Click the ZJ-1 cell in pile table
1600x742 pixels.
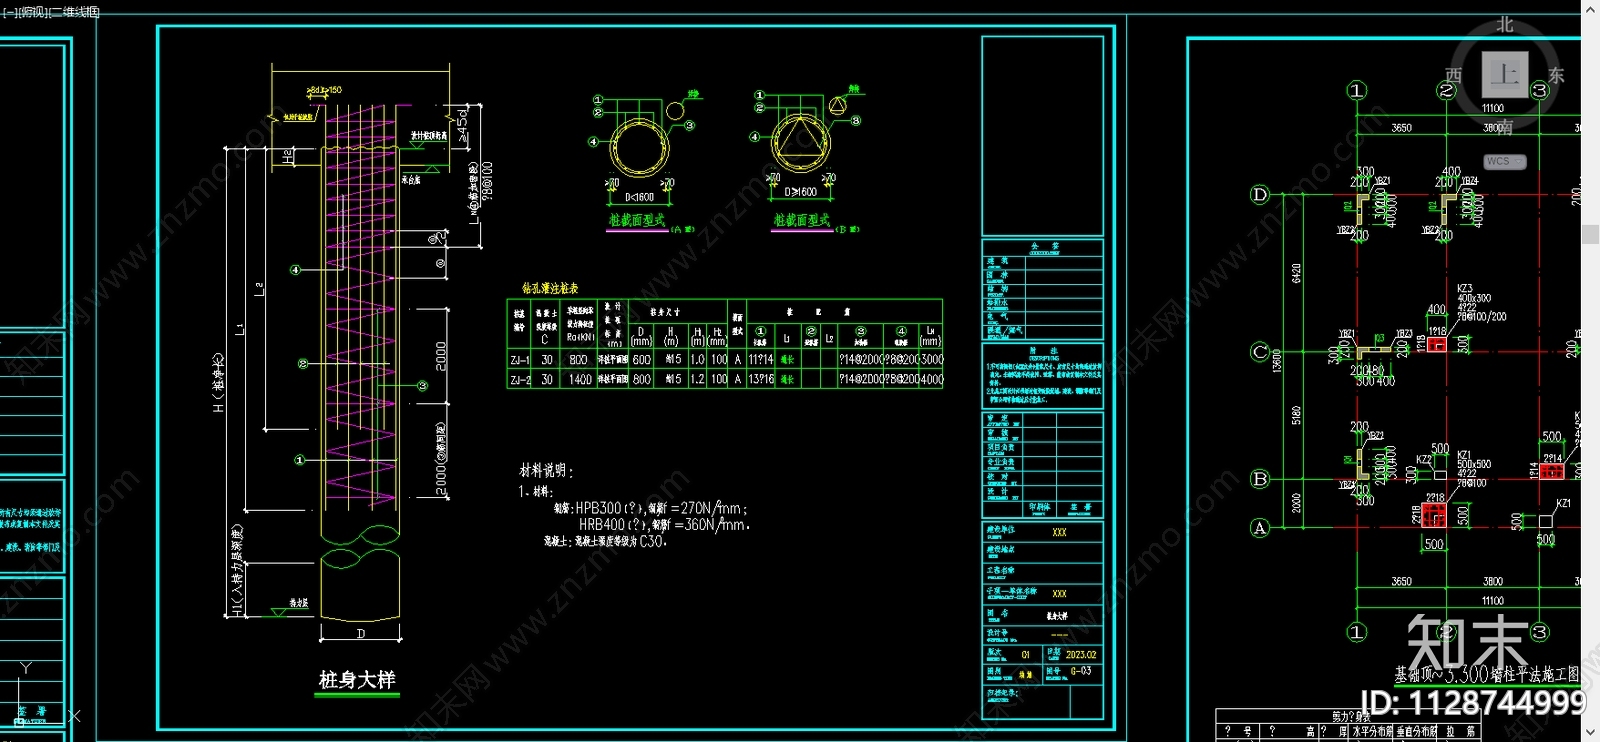[x=520, y=360]
